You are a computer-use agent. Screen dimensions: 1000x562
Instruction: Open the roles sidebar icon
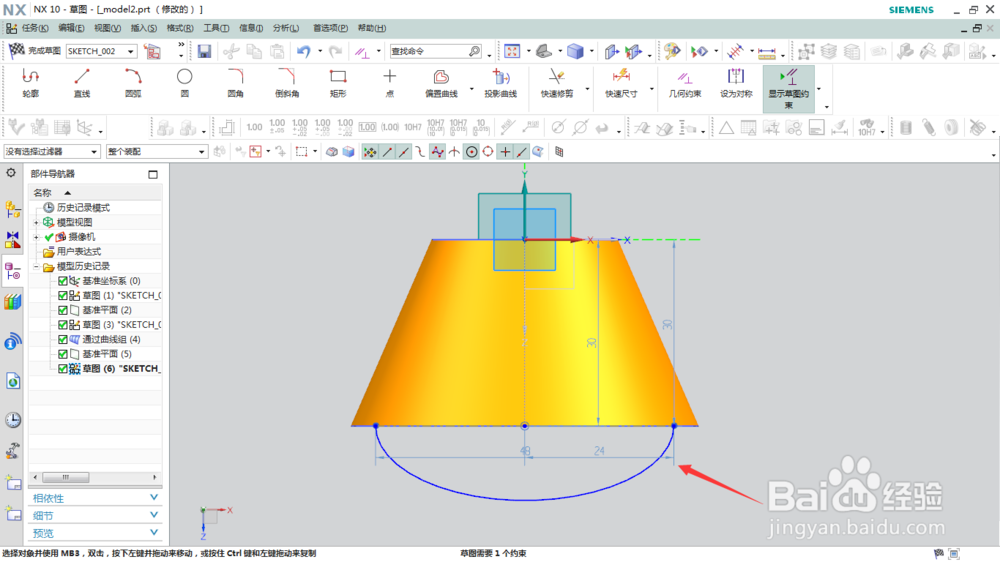tap(12, 451)
